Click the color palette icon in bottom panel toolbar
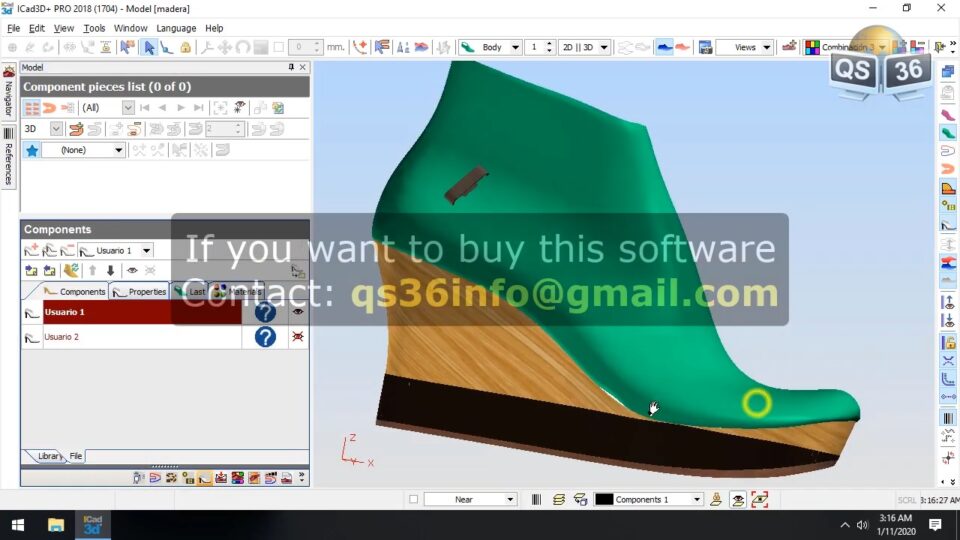Screen dimensions: 960x540 pos(238,478)
